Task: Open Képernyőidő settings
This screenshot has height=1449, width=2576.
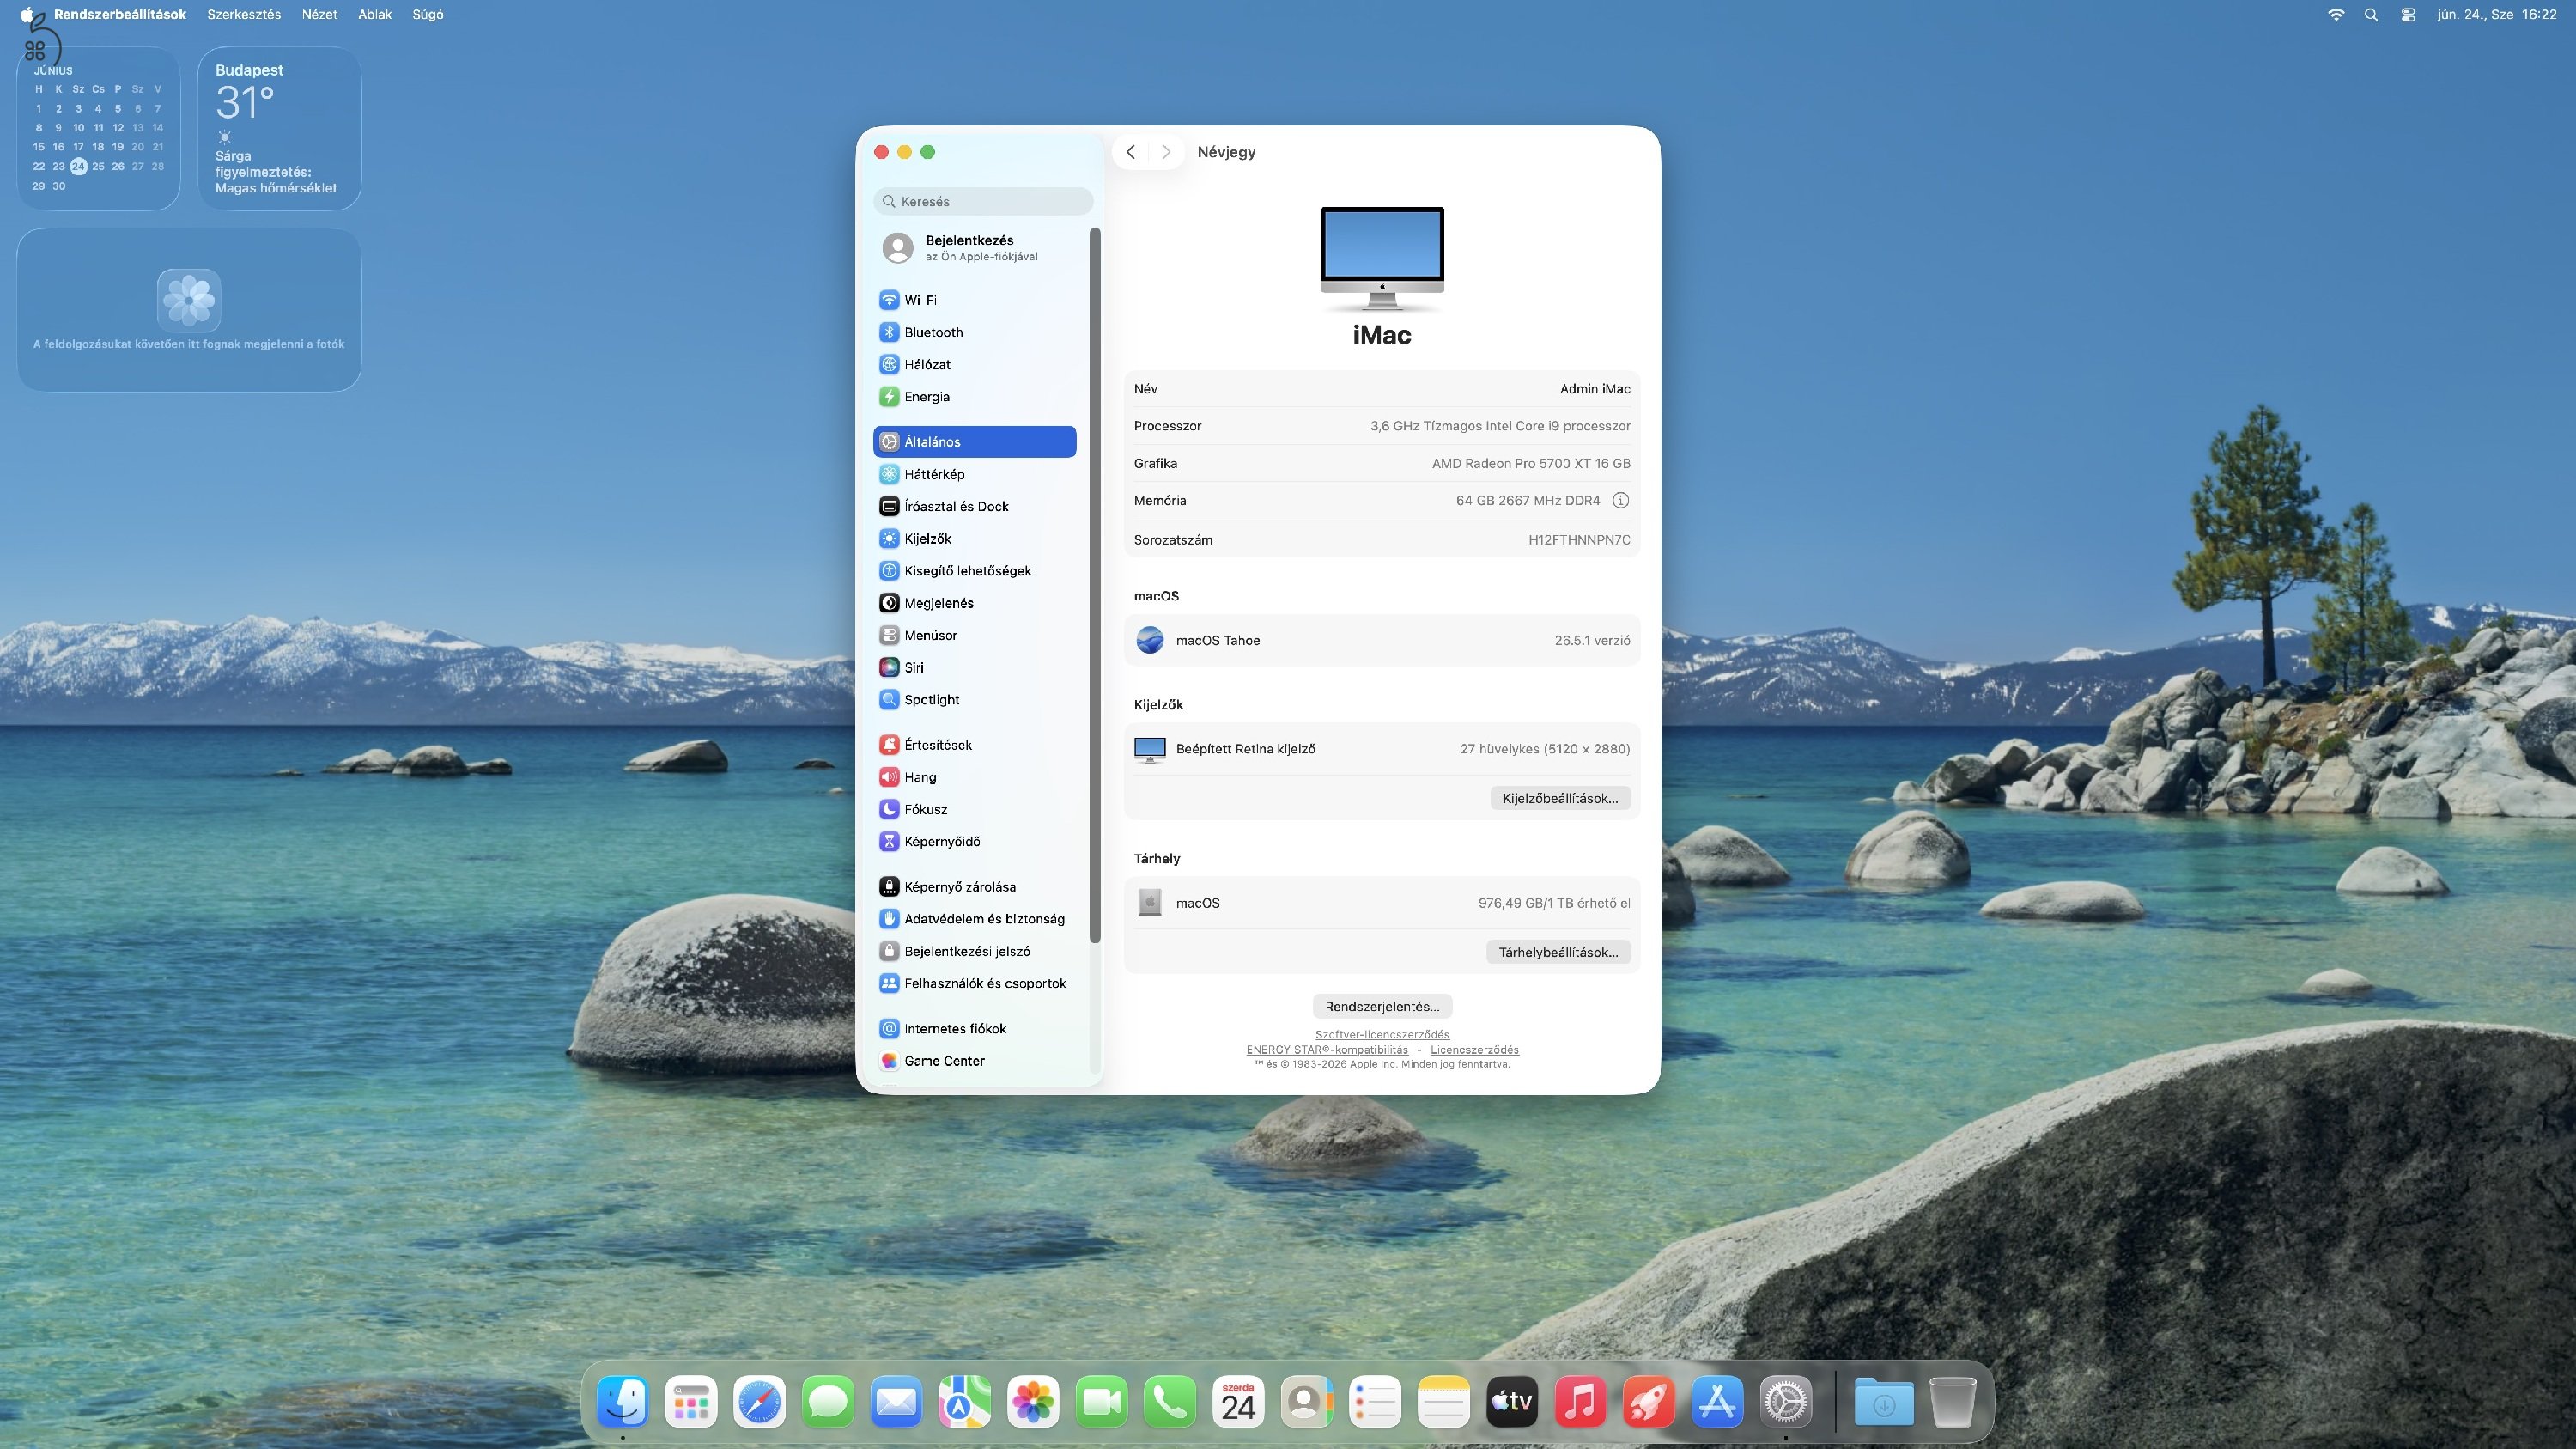Action: click(x=974, y=841)
